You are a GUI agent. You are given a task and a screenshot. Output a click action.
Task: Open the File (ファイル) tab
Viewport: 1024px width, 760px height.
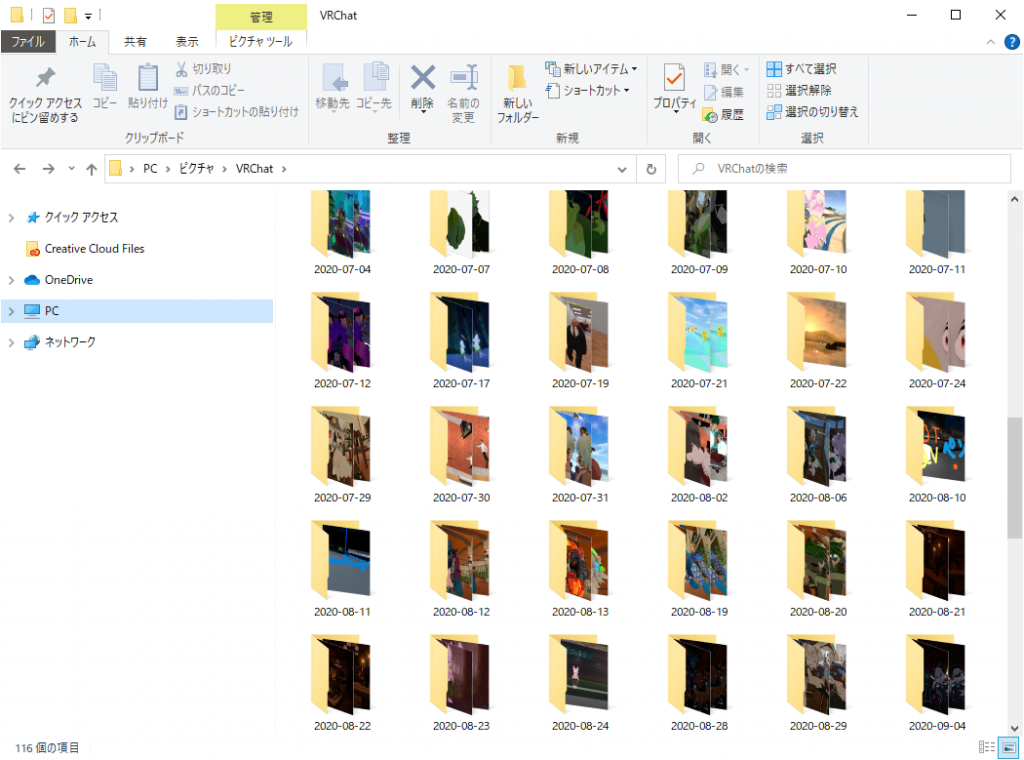coord(28,42)
